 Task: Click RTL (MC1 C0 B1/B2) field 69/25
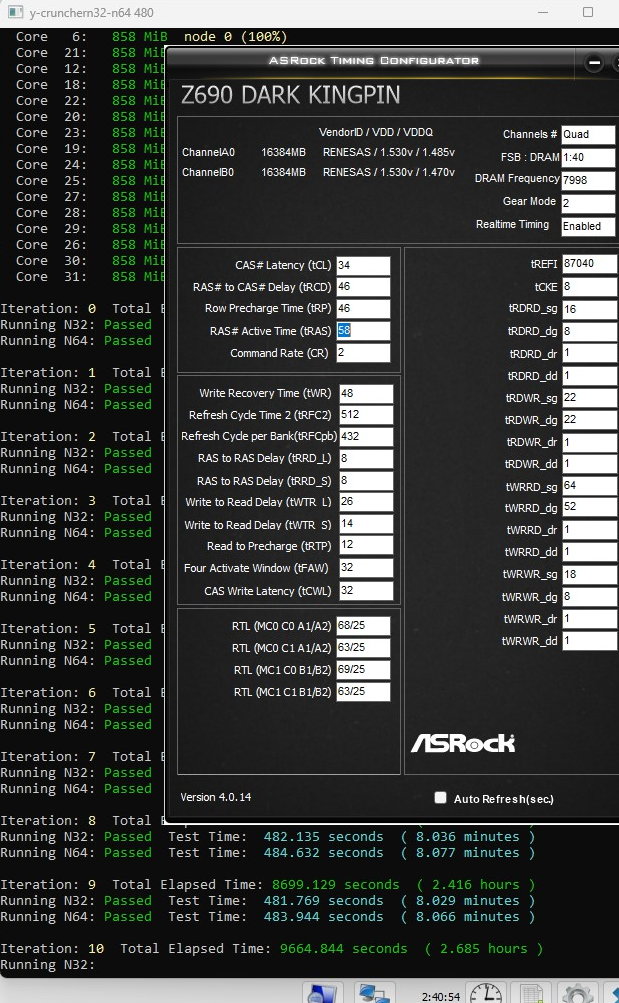(x=363, y=670)
